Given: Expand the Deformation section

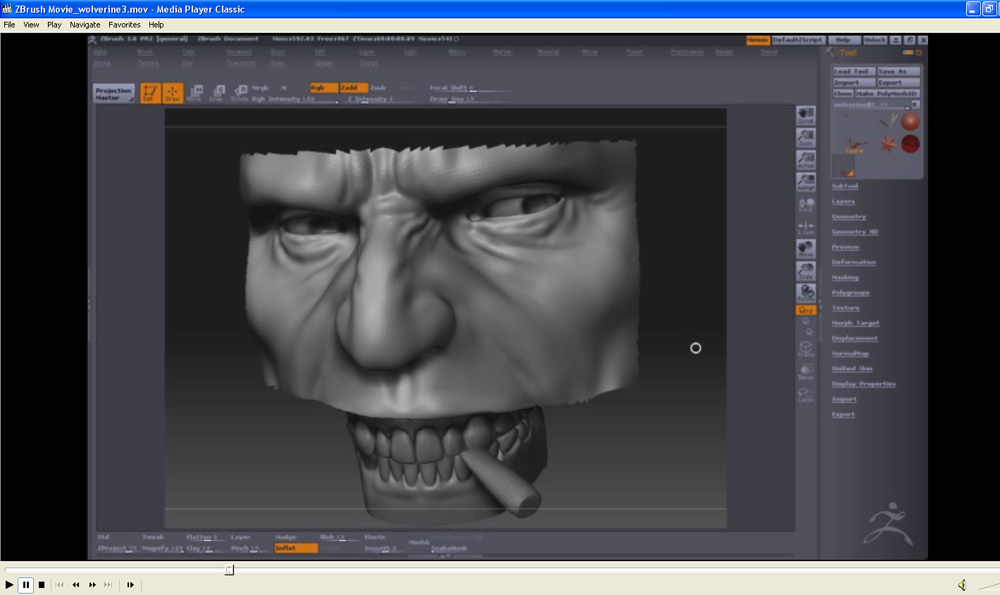Looking at the screenshot, I should pyautogui.click(x=853, y=262).
